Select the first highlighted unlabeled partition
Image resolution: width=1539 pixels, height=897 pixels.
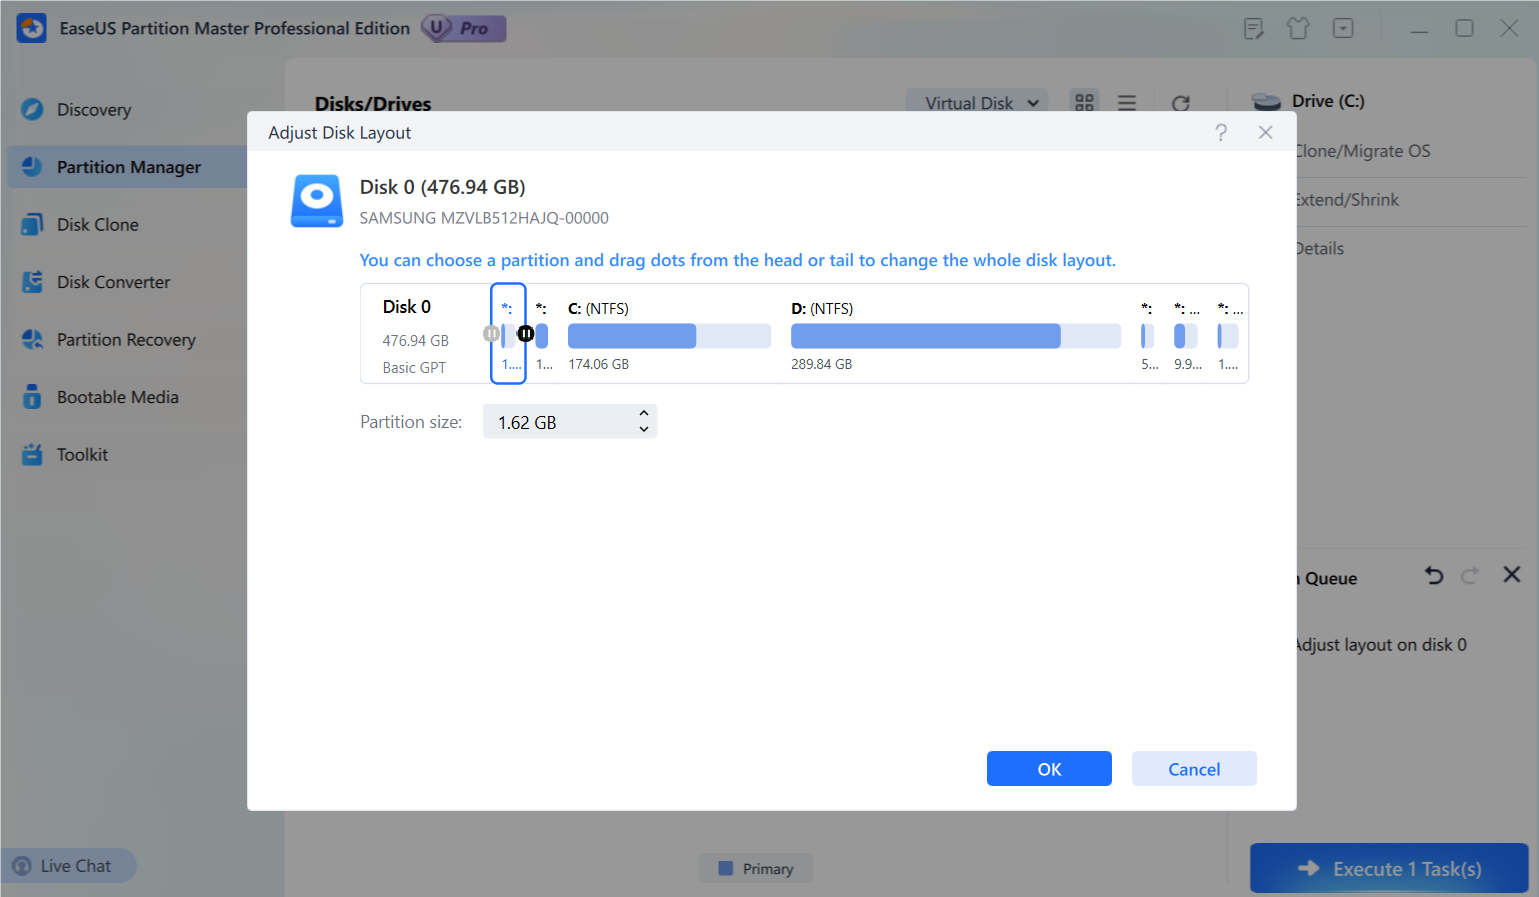pyautogui.click(x=509, y=334)
